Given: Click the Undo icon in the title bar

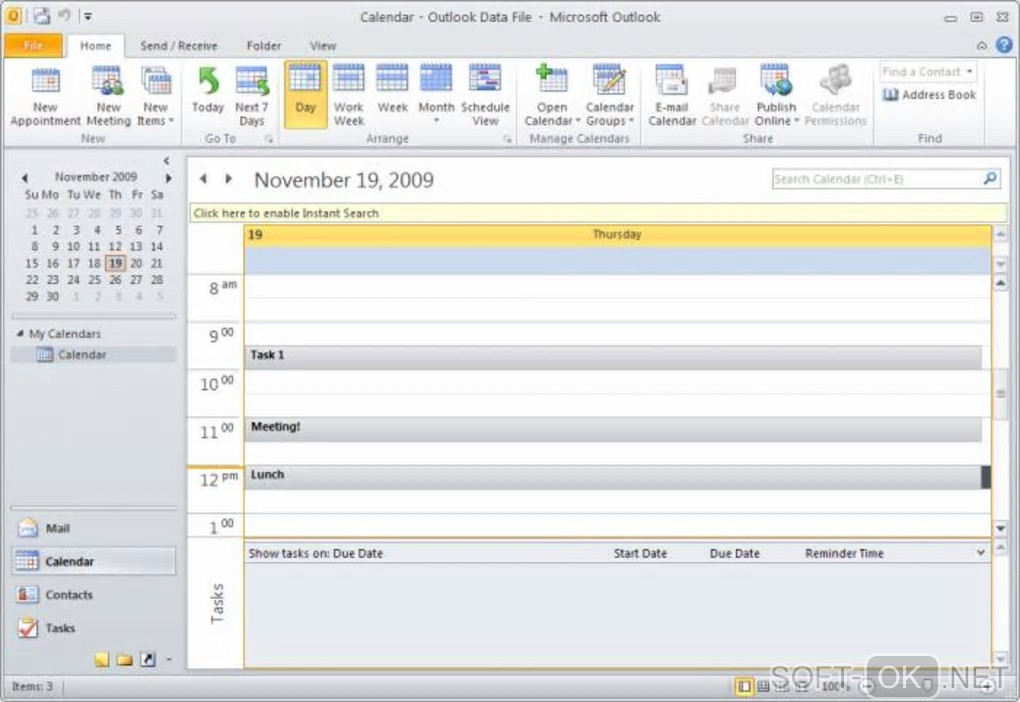Looking at the screenshot, I should point(64,16).
